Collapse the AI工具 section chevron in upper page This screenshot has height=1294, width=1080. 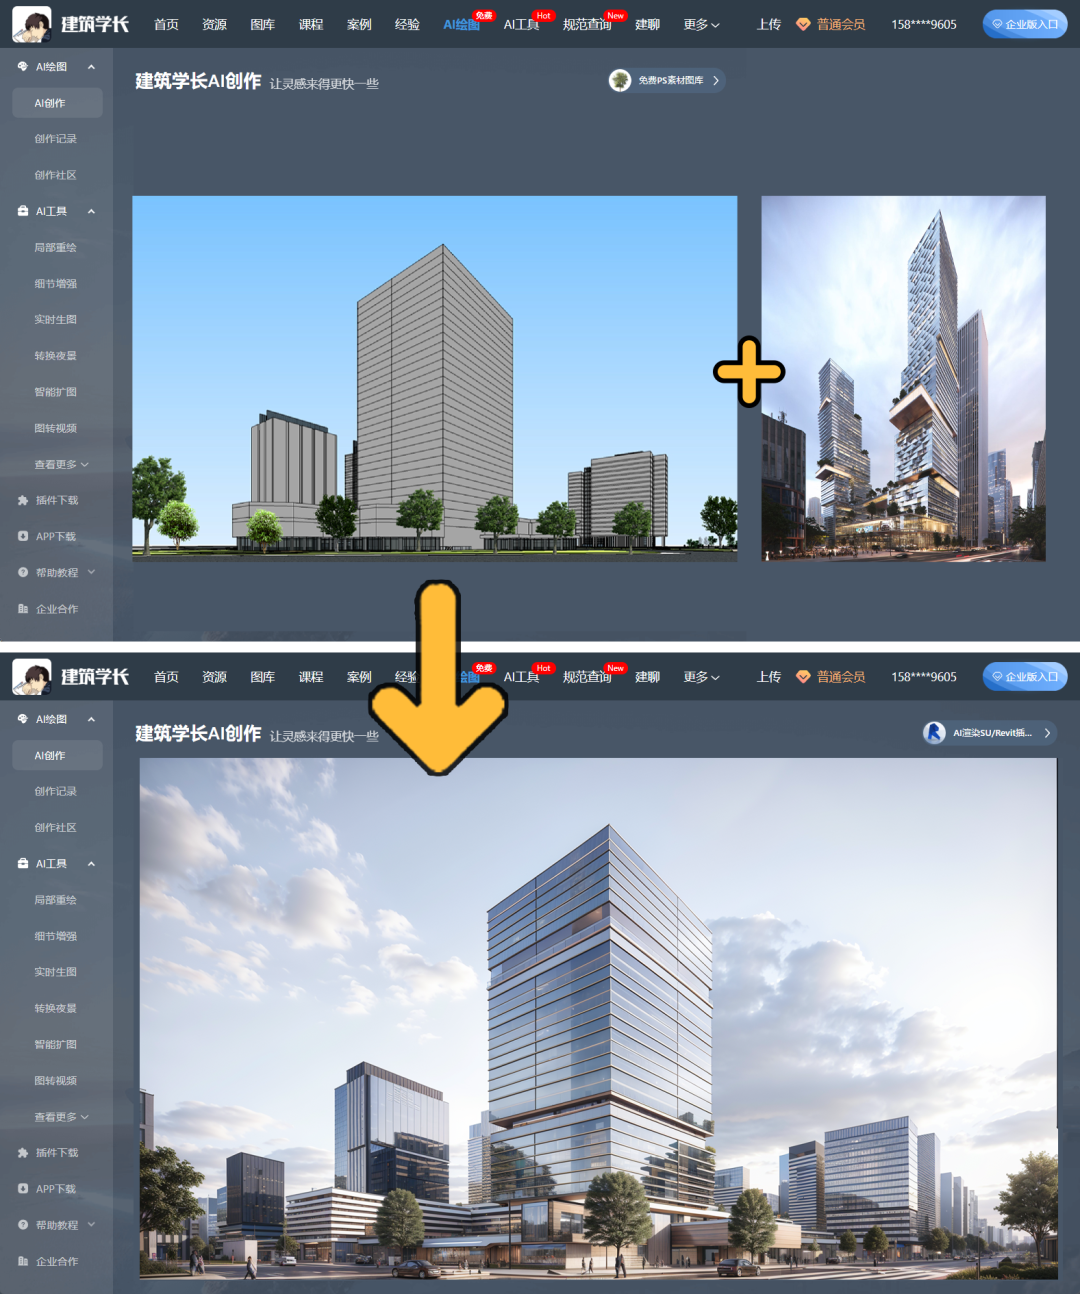(91, 211)
